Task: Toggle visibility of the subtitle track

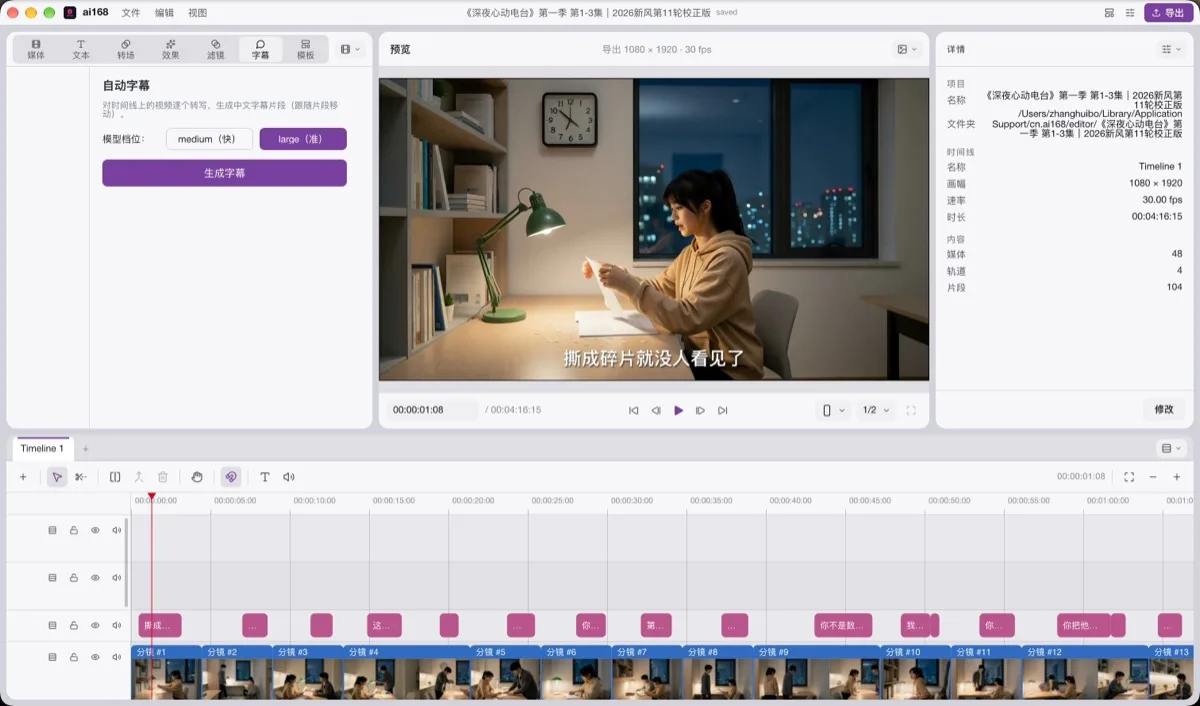Action: pyautogui.click(x=95, y=625)
